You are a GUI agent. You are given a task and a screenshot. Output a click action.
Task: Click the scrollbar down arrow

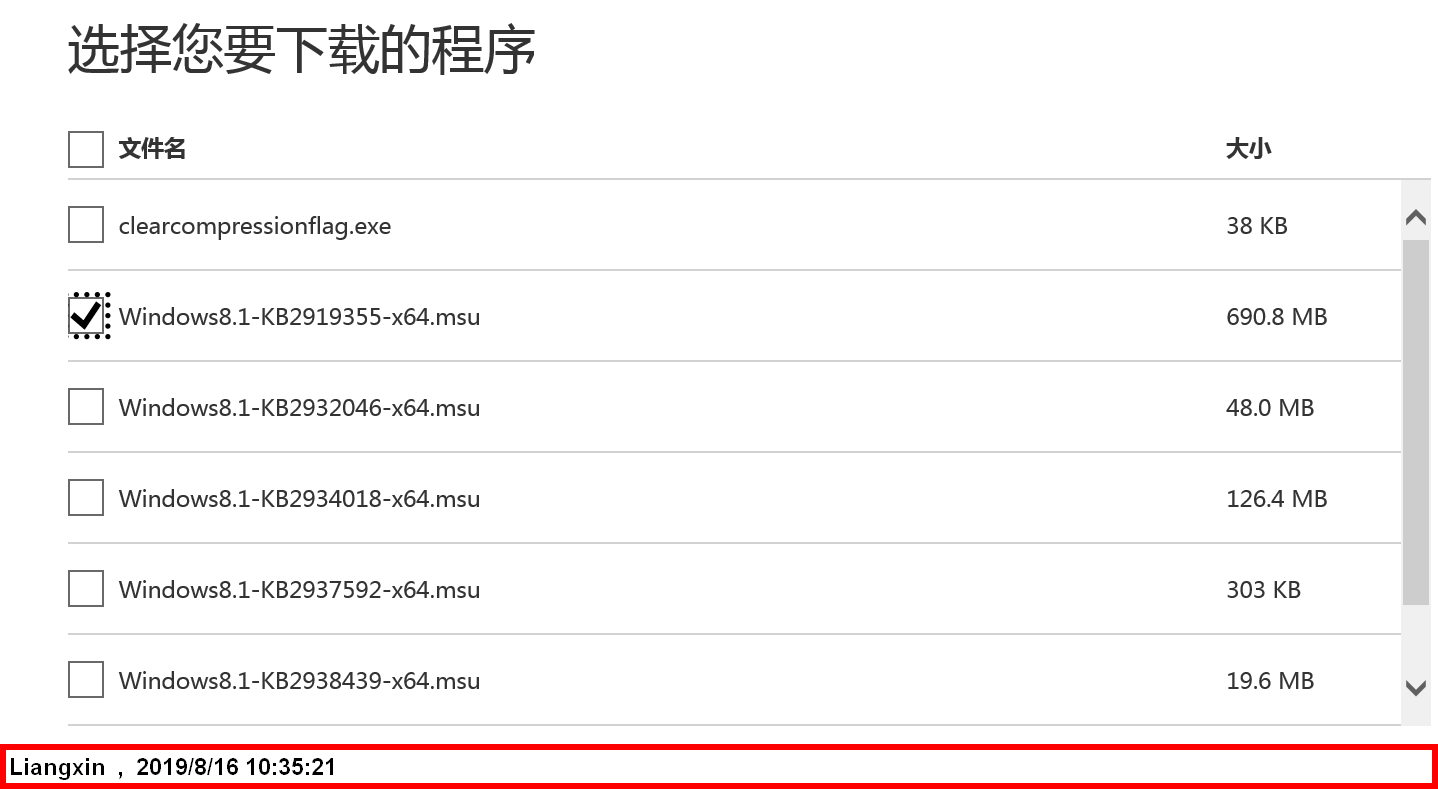[x=1415, y=687]
